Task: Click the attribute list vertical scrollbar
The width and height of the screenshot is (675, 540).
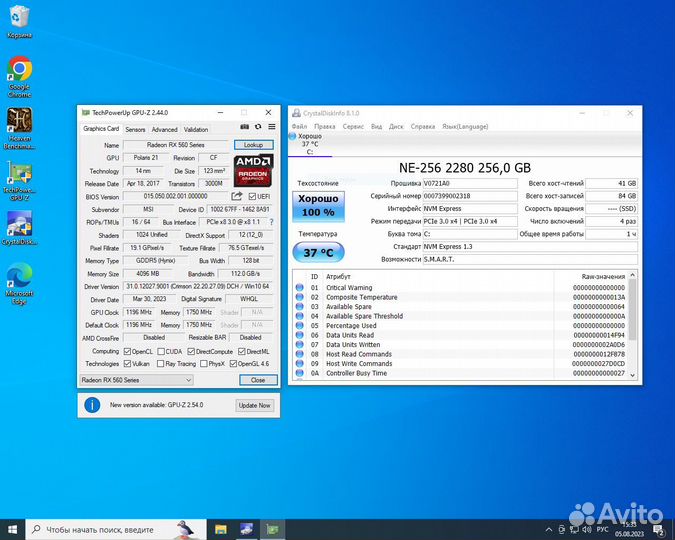Action: 632,309
